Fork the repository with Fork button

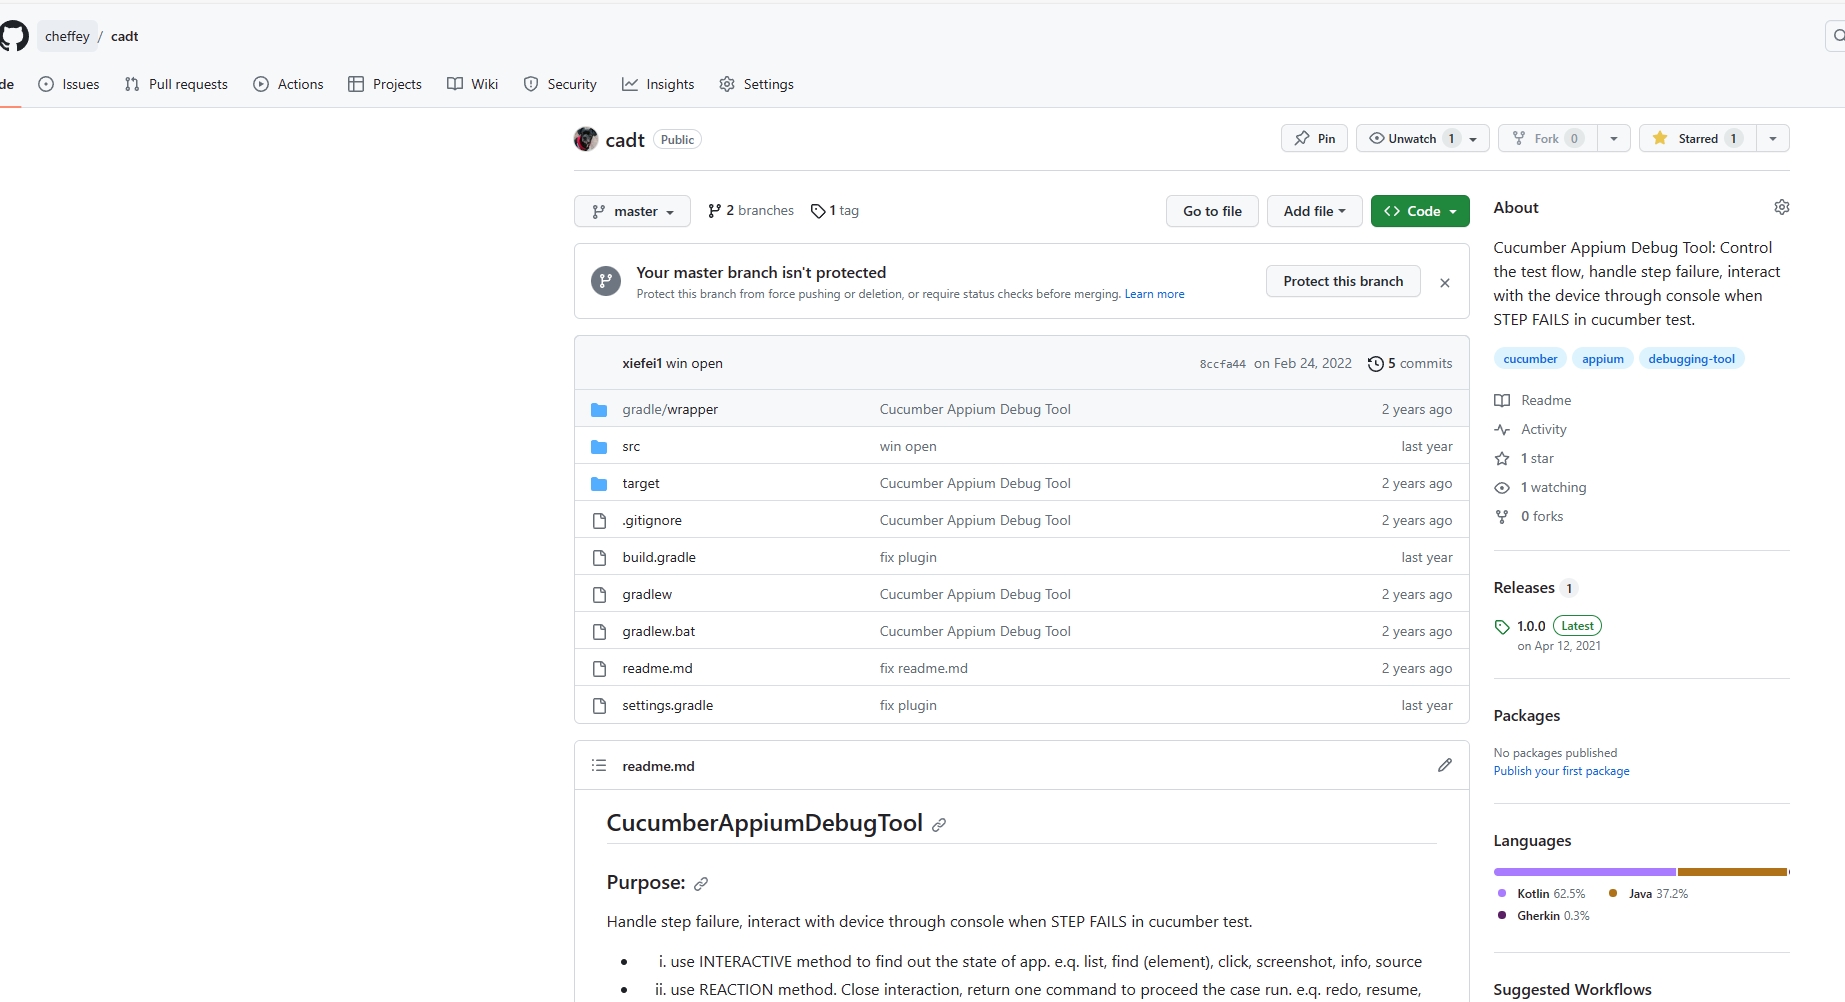pyautogui.click(x=1548, y=138)
